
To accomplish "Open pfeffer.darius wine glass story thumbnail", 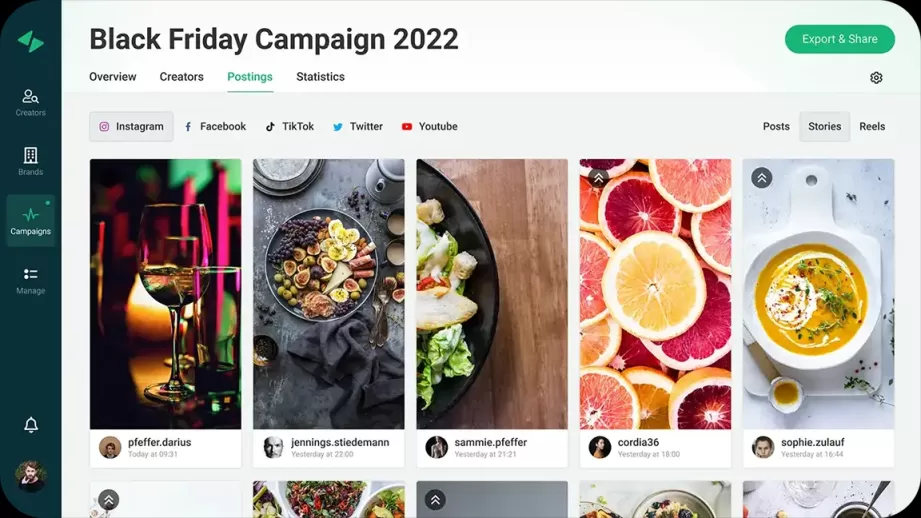I will click(166, 294).
